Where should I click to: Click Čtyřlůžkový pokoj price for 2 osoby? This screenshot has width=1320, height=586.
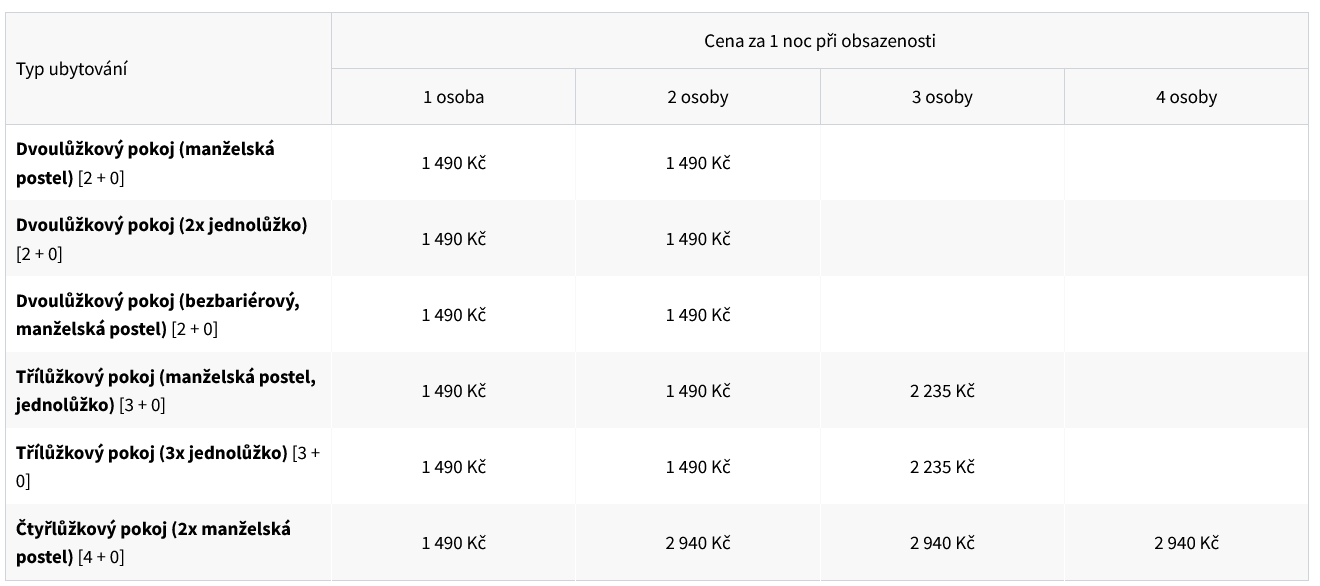[698, 543]
